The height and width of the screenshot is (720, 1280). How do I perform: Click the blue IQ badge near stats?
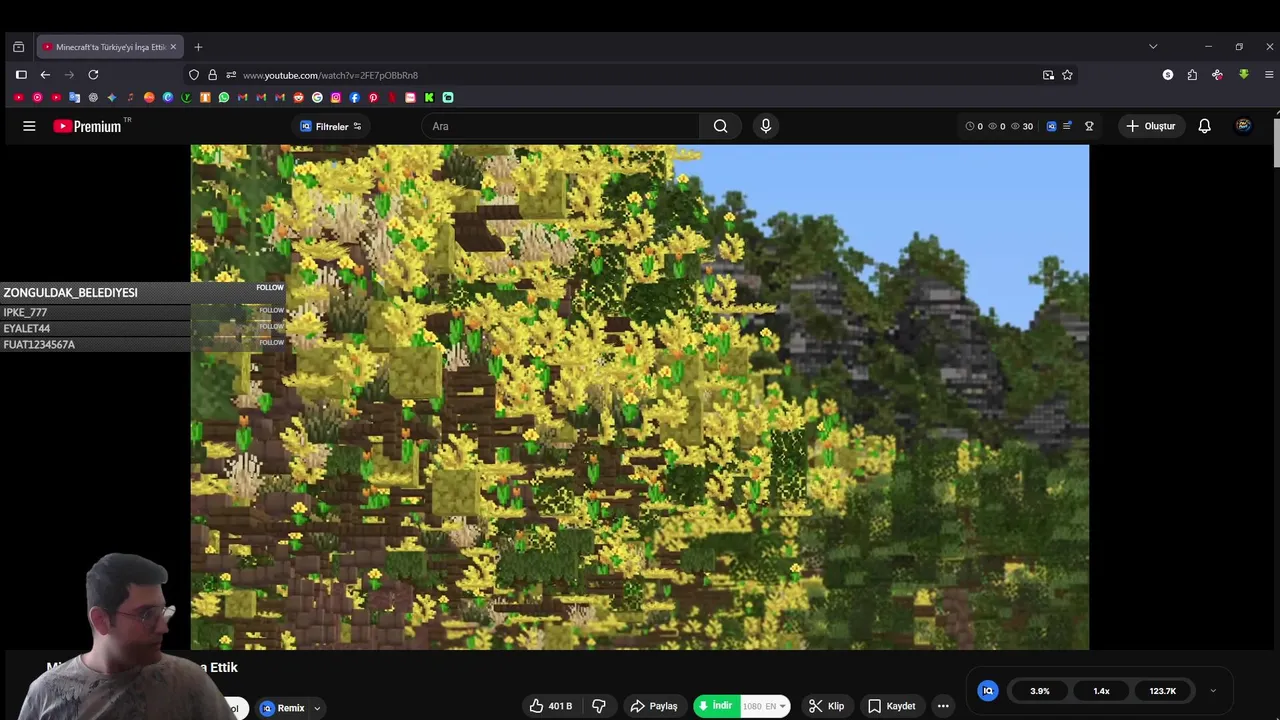pyautogui.click(x=988, y=691)
